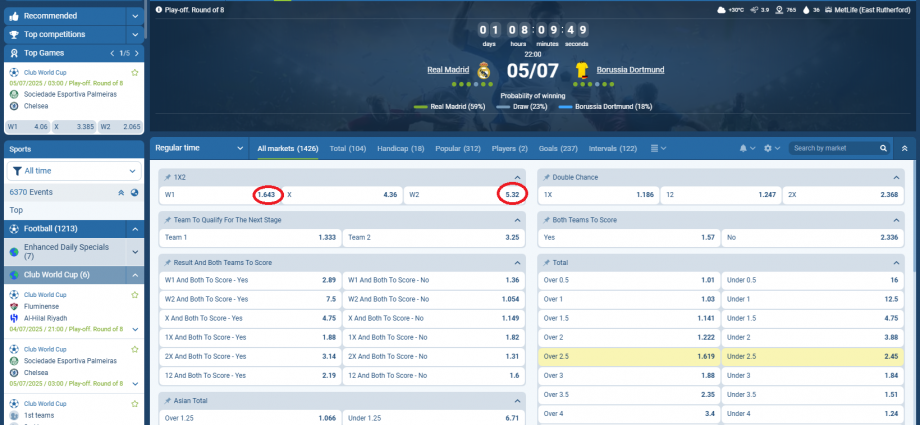Click the weather cloud icon in header
This screenshot has height=425, width=920.
click(722, 10)
